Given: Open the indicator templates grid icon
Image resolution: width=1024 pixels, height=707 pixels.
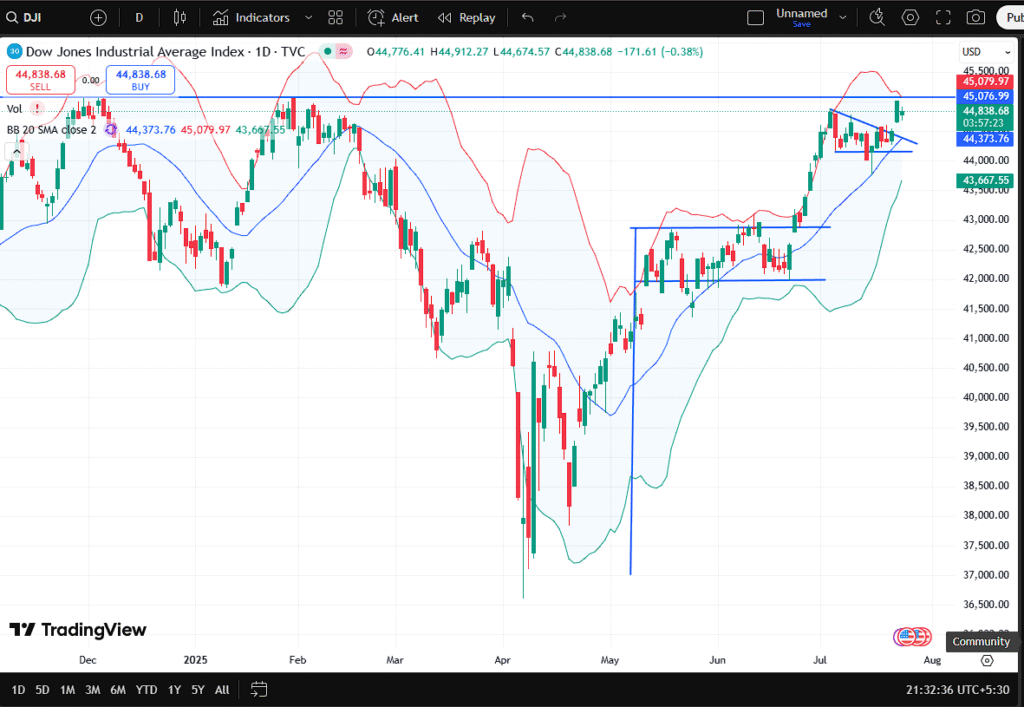Looking at the screenshot, I should click(336, 18).
